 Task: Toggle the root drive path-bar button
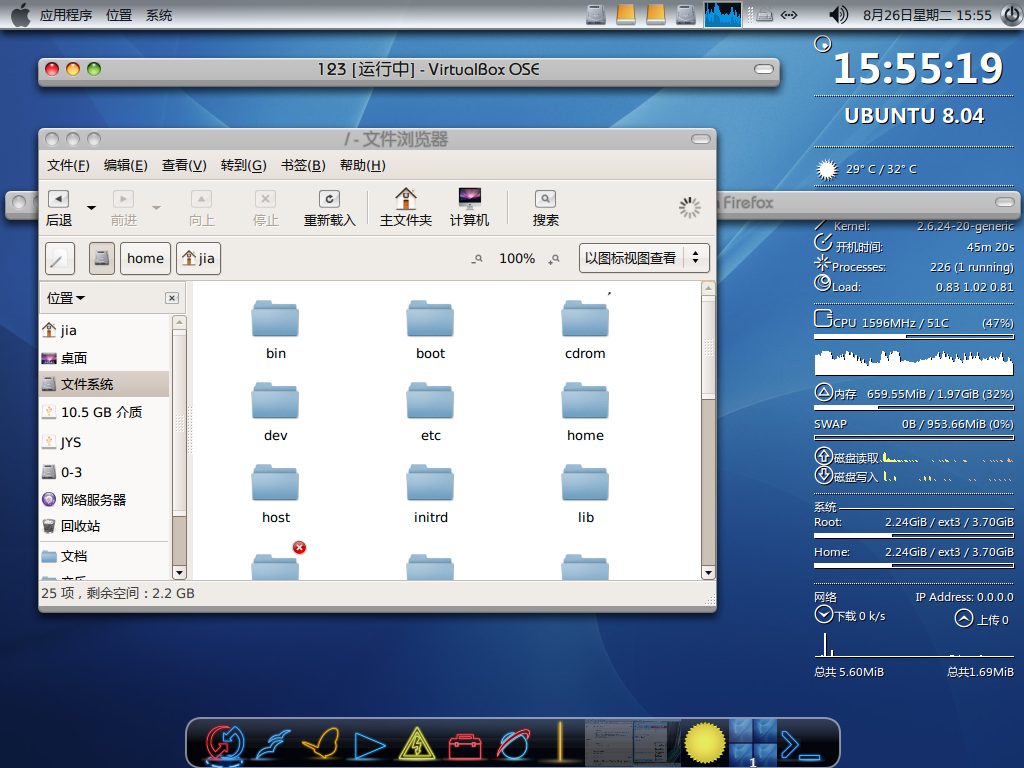tap(101, 259)
